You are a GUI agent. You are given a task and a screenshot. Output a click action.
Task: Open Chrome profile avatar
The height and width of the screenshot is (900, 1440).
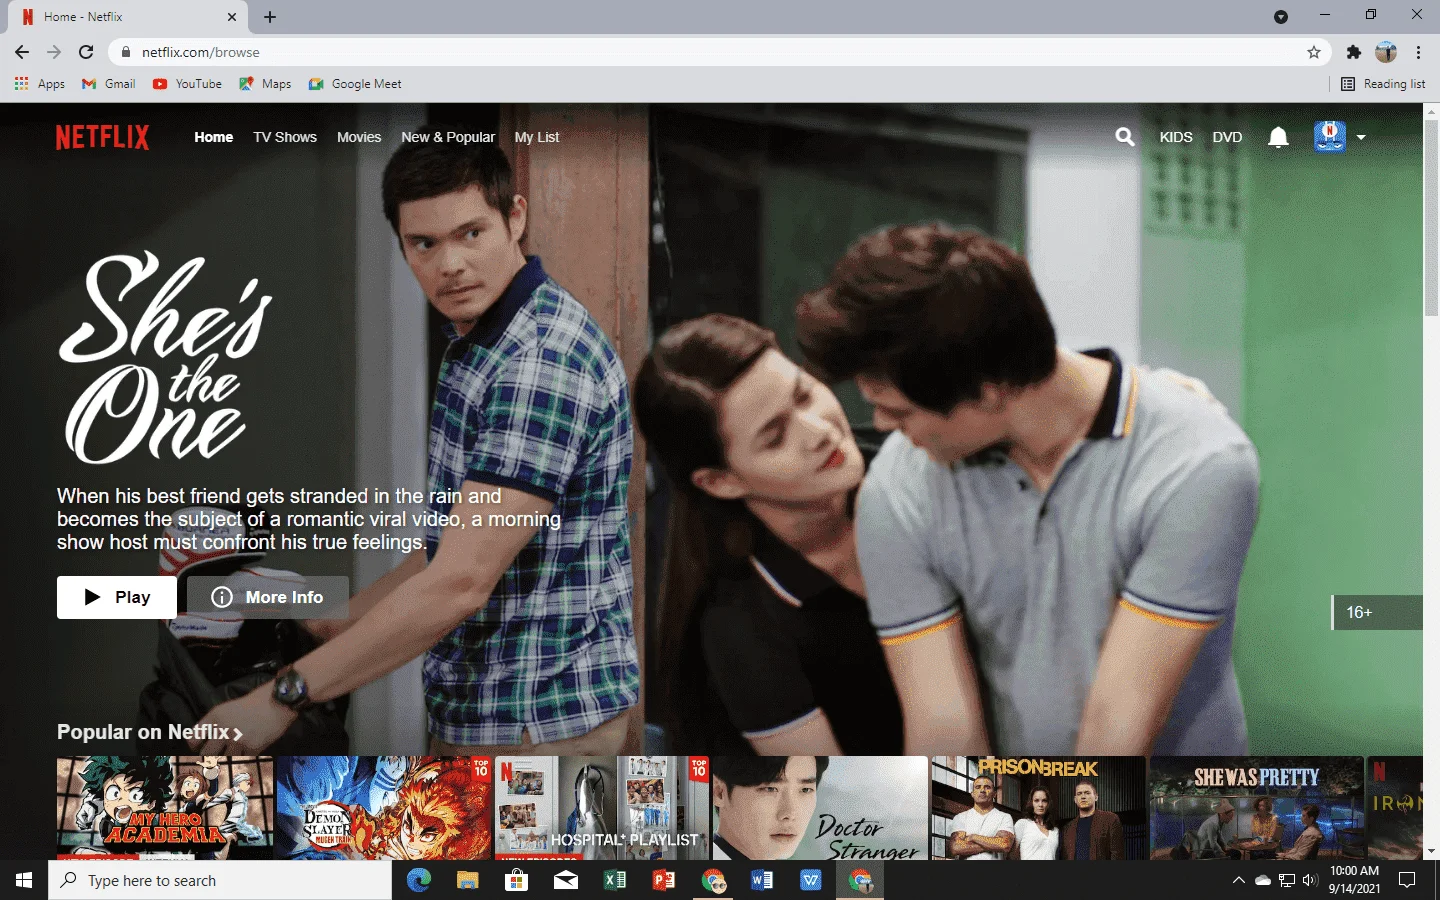tap(1386, 52)
